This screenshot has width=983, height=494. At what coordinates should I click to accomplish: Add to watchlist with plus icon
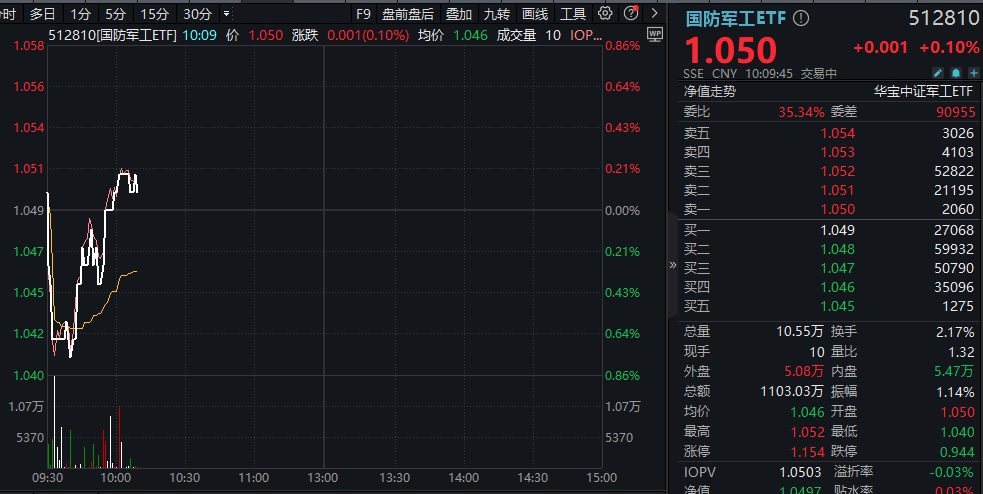973,73
